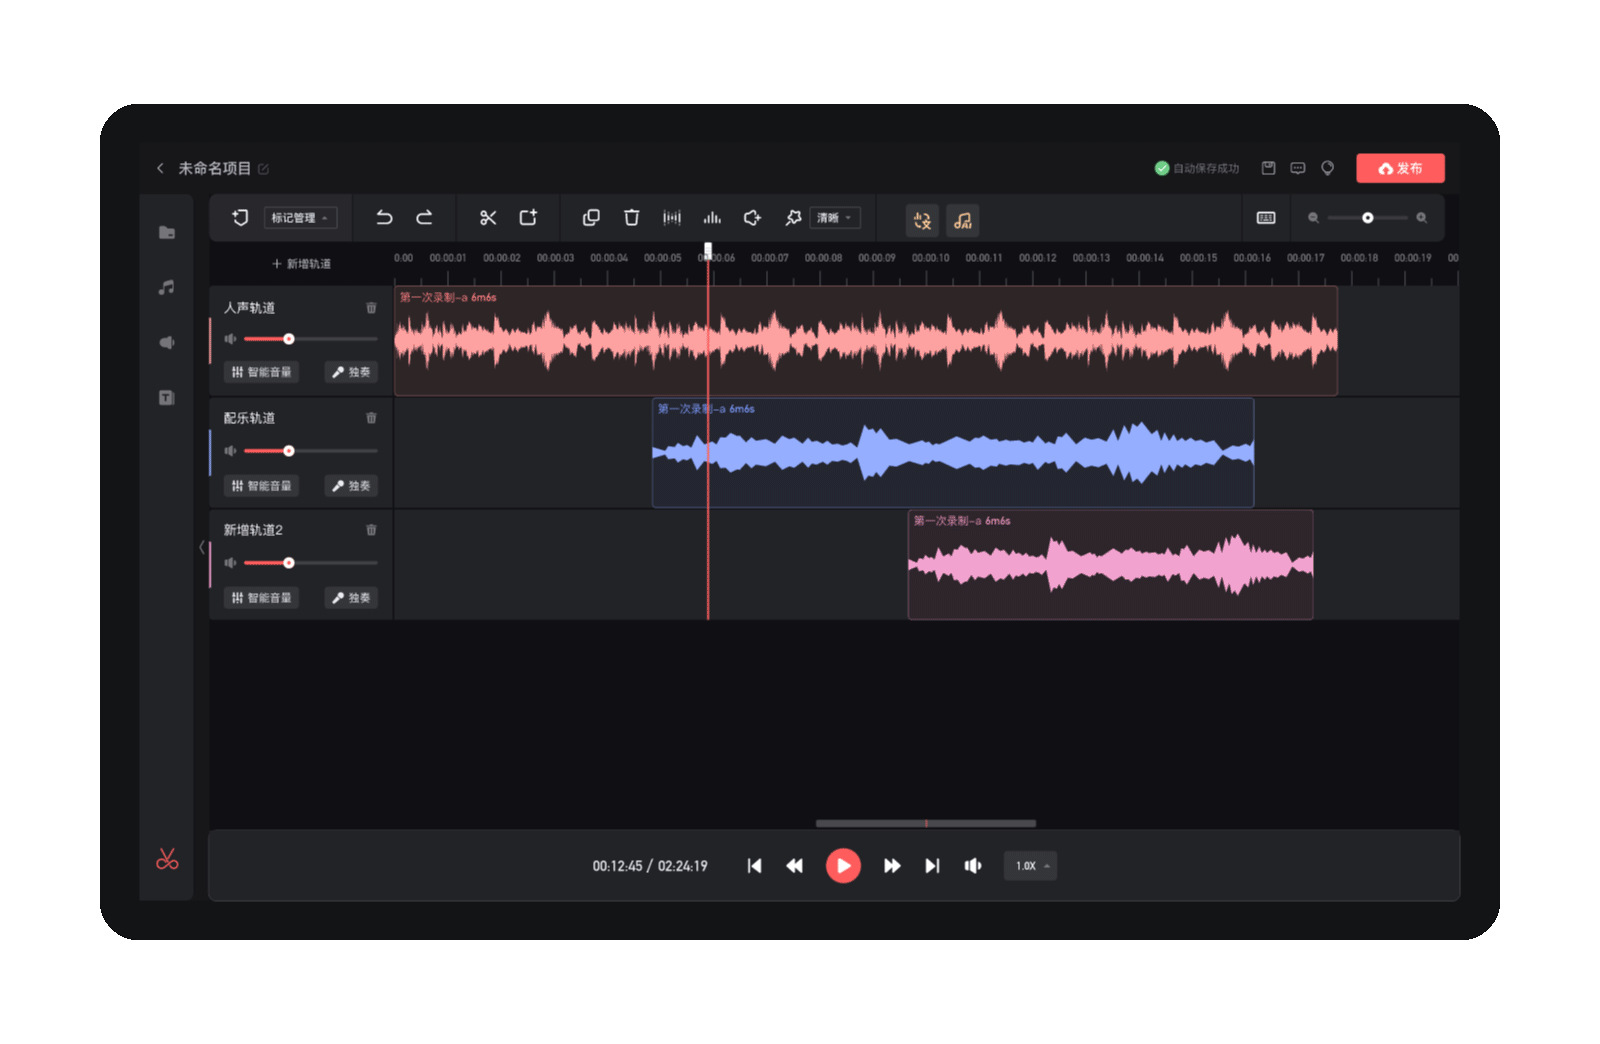Click the 配乐轨道 volume slider handle
The height and width of the screenshot is (1044, 1600).
[289, 451]
